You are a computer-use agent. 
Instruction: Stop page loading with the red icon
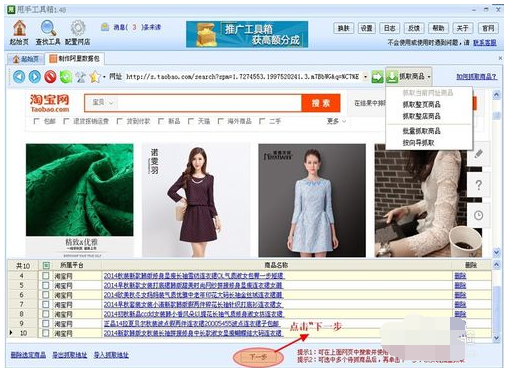point(50,77)
